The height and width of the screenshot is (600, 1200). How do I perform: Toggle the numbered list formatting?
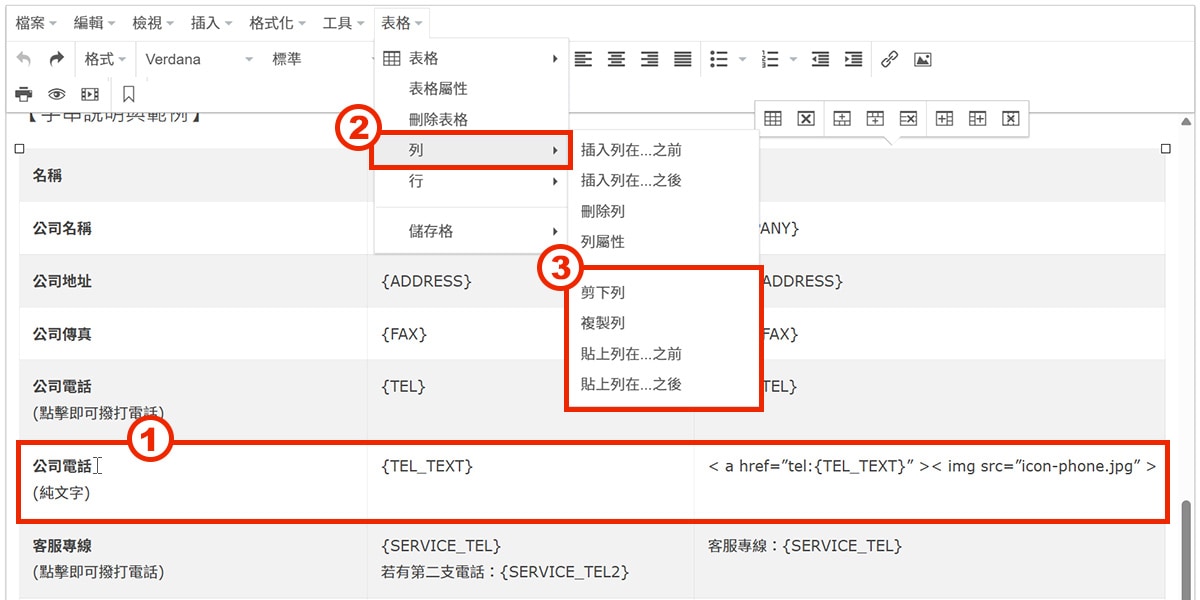coord(772,58)
